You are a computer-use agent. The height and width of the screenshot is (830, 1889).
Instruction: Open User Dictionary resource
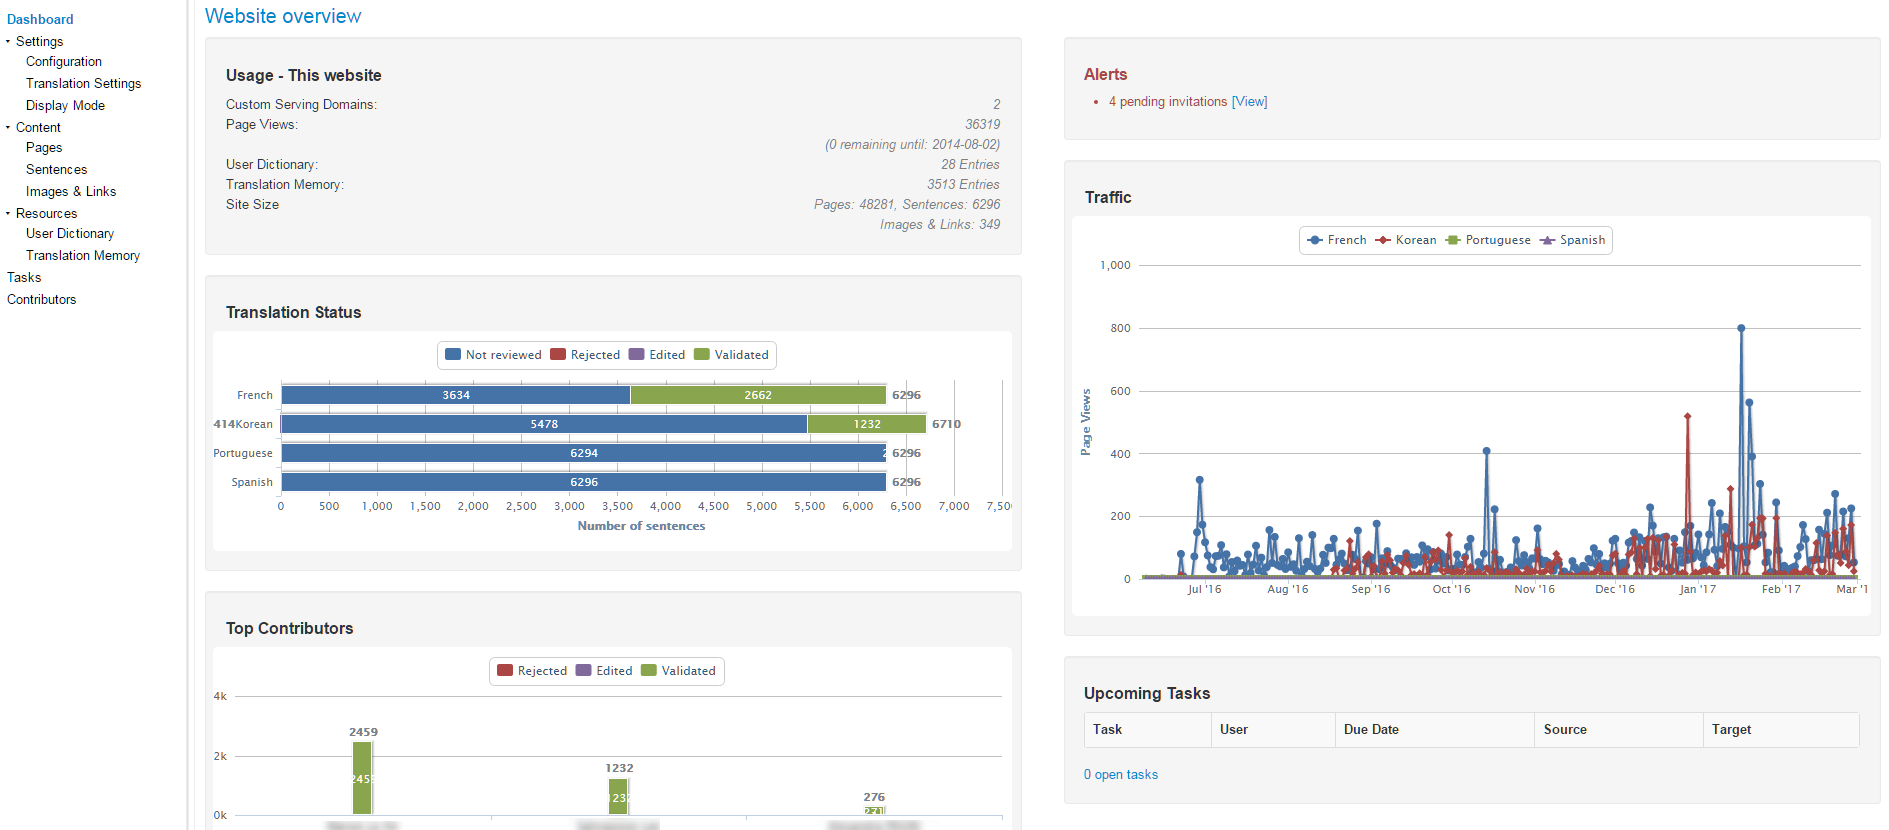pos(70,234)
